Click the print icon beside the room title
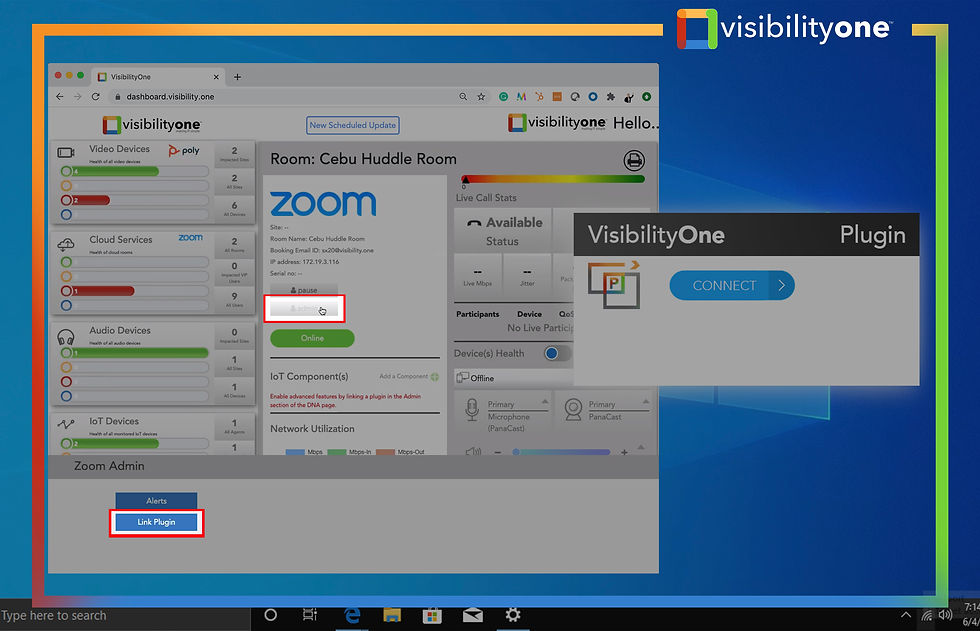Screen dimensions: 980x631 (634, 161)
